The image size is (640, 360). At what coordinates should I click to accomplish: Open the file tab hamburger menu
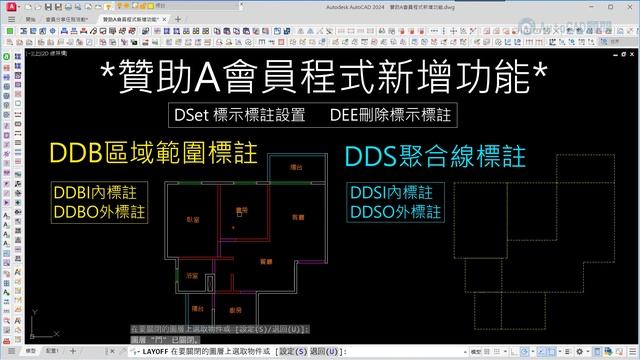pyautogui.click(x=11, y=19)
